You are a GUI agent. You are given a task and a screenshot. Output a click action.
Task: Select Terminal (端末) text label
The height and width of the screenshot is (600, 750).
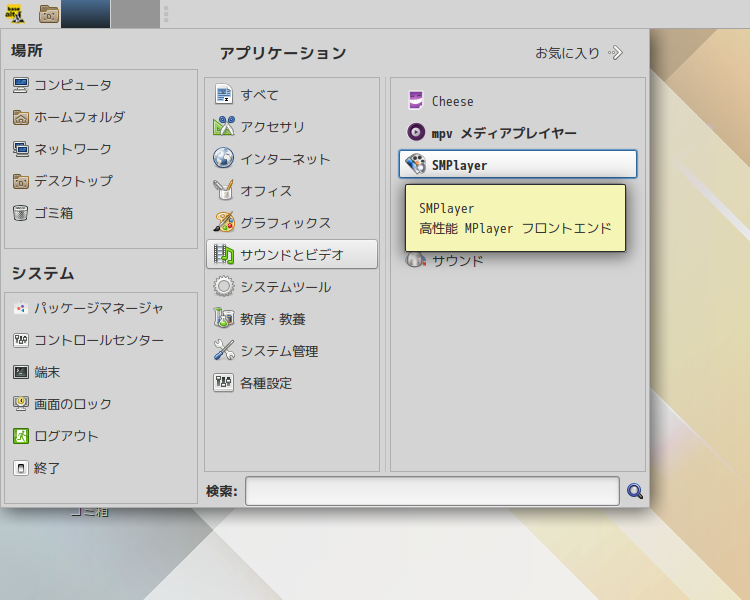tap(47, 372)
